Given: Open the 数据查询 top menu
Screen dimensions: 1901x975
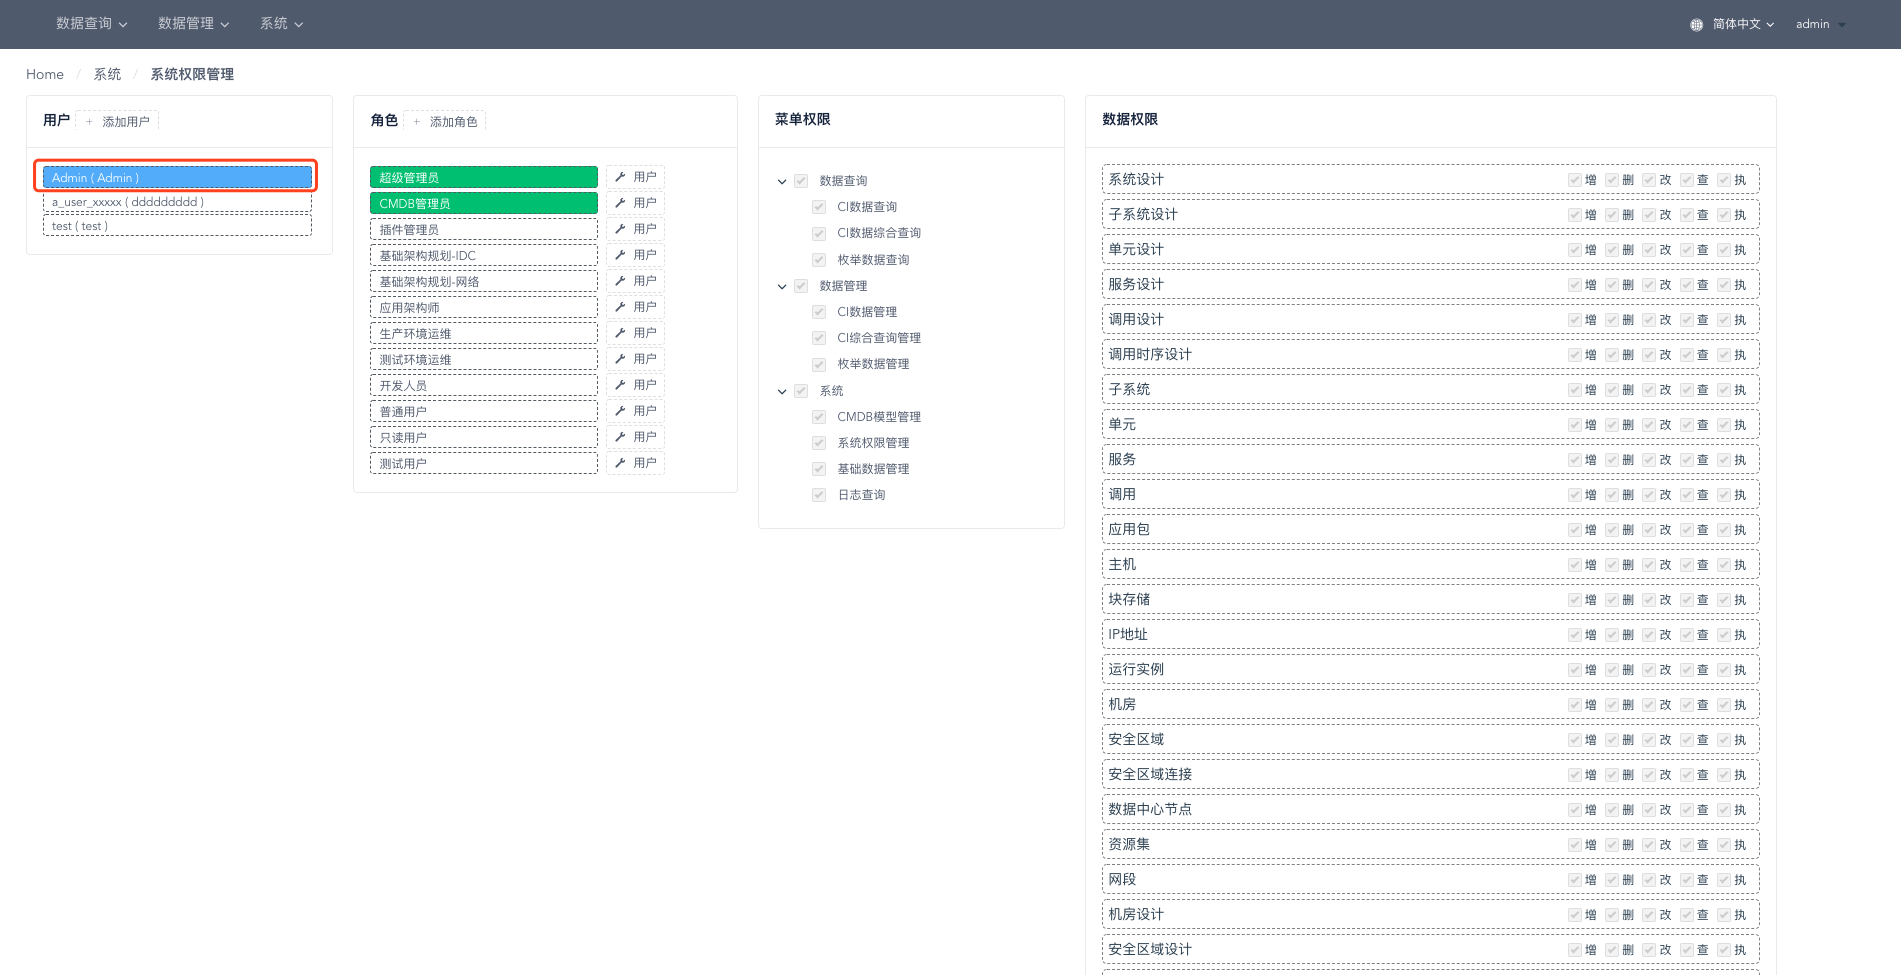Looking at the screenshot, I should [x=92, y=24].
